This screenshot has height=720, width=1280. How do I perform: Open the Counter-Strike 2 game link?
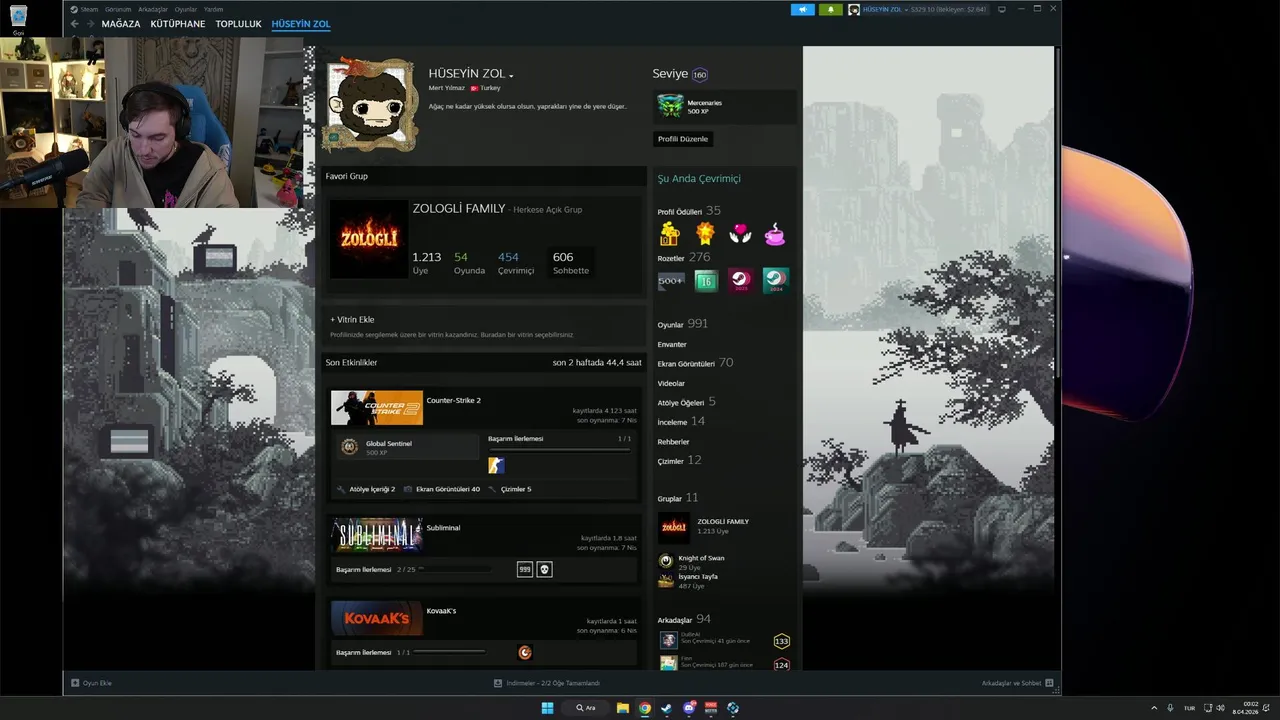click(454, 400)
